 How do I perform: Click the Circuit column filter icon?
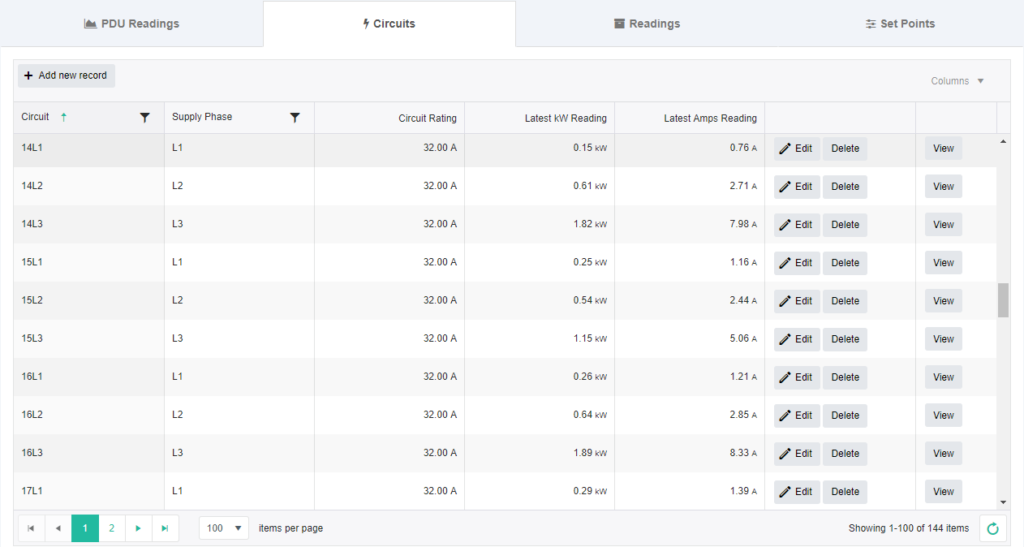pos(145,118)
